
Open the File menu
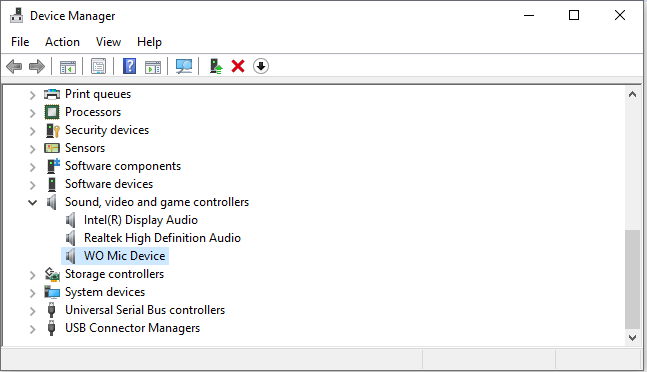click(20, 42)
